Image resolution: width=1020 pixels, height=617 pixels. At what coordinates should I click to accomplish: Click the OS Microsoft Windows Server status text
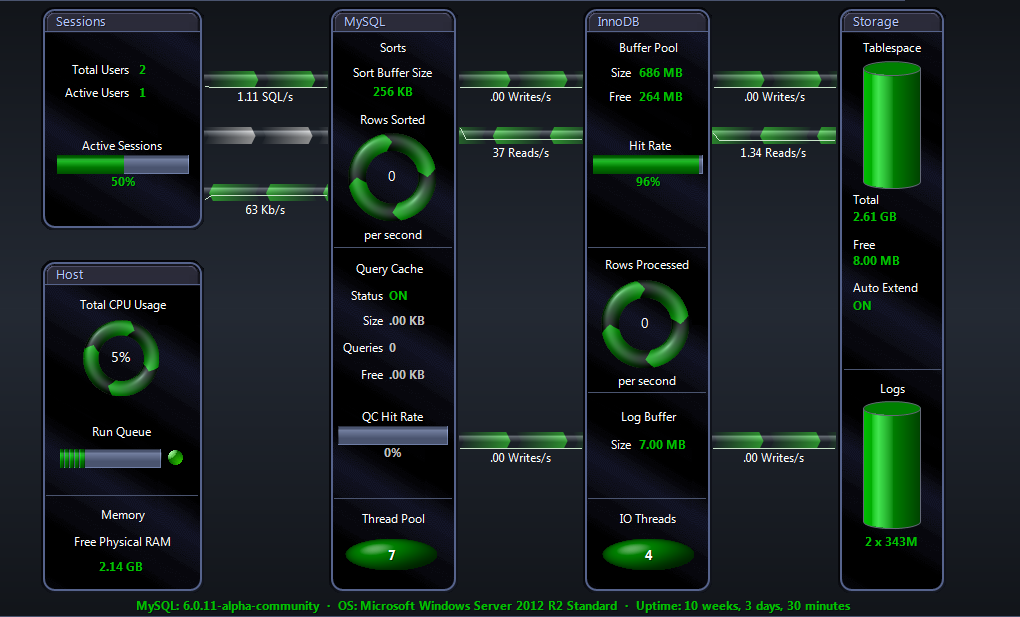pos(477,606)
